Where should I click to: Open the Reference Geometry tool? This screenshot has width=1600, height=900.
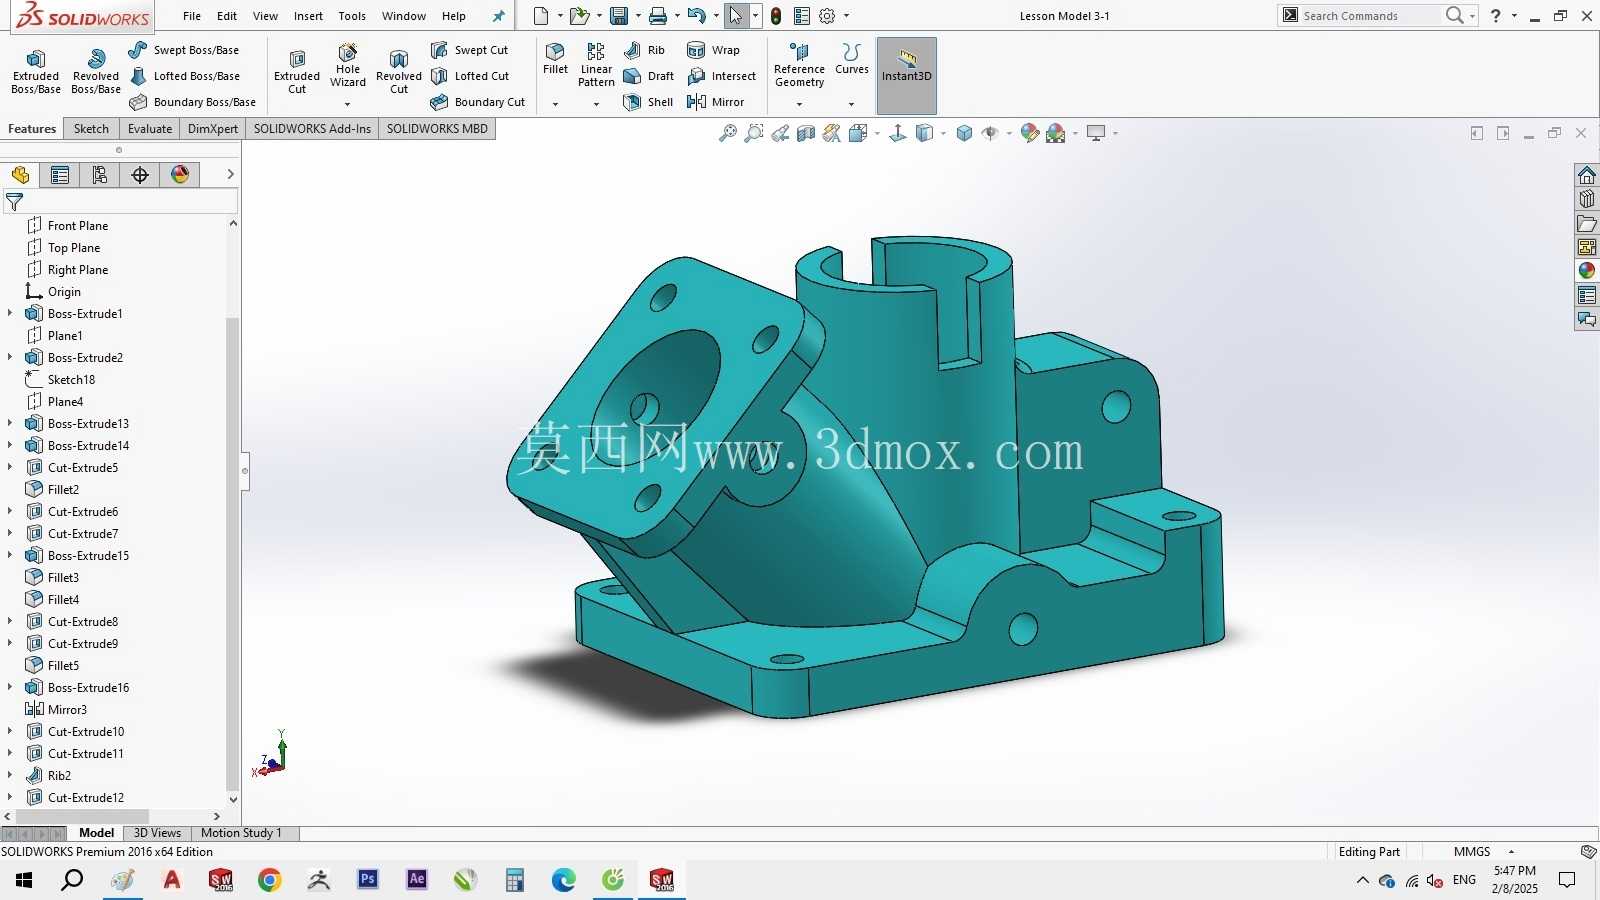pyautogui.click(x=799, y=65)
